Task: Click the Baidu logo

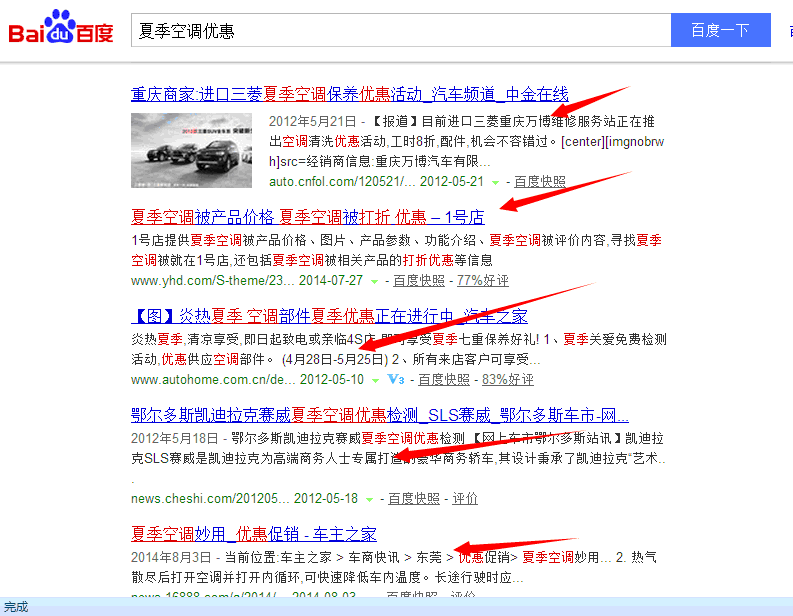Action: pyautogui.click(x=61, y=27)
